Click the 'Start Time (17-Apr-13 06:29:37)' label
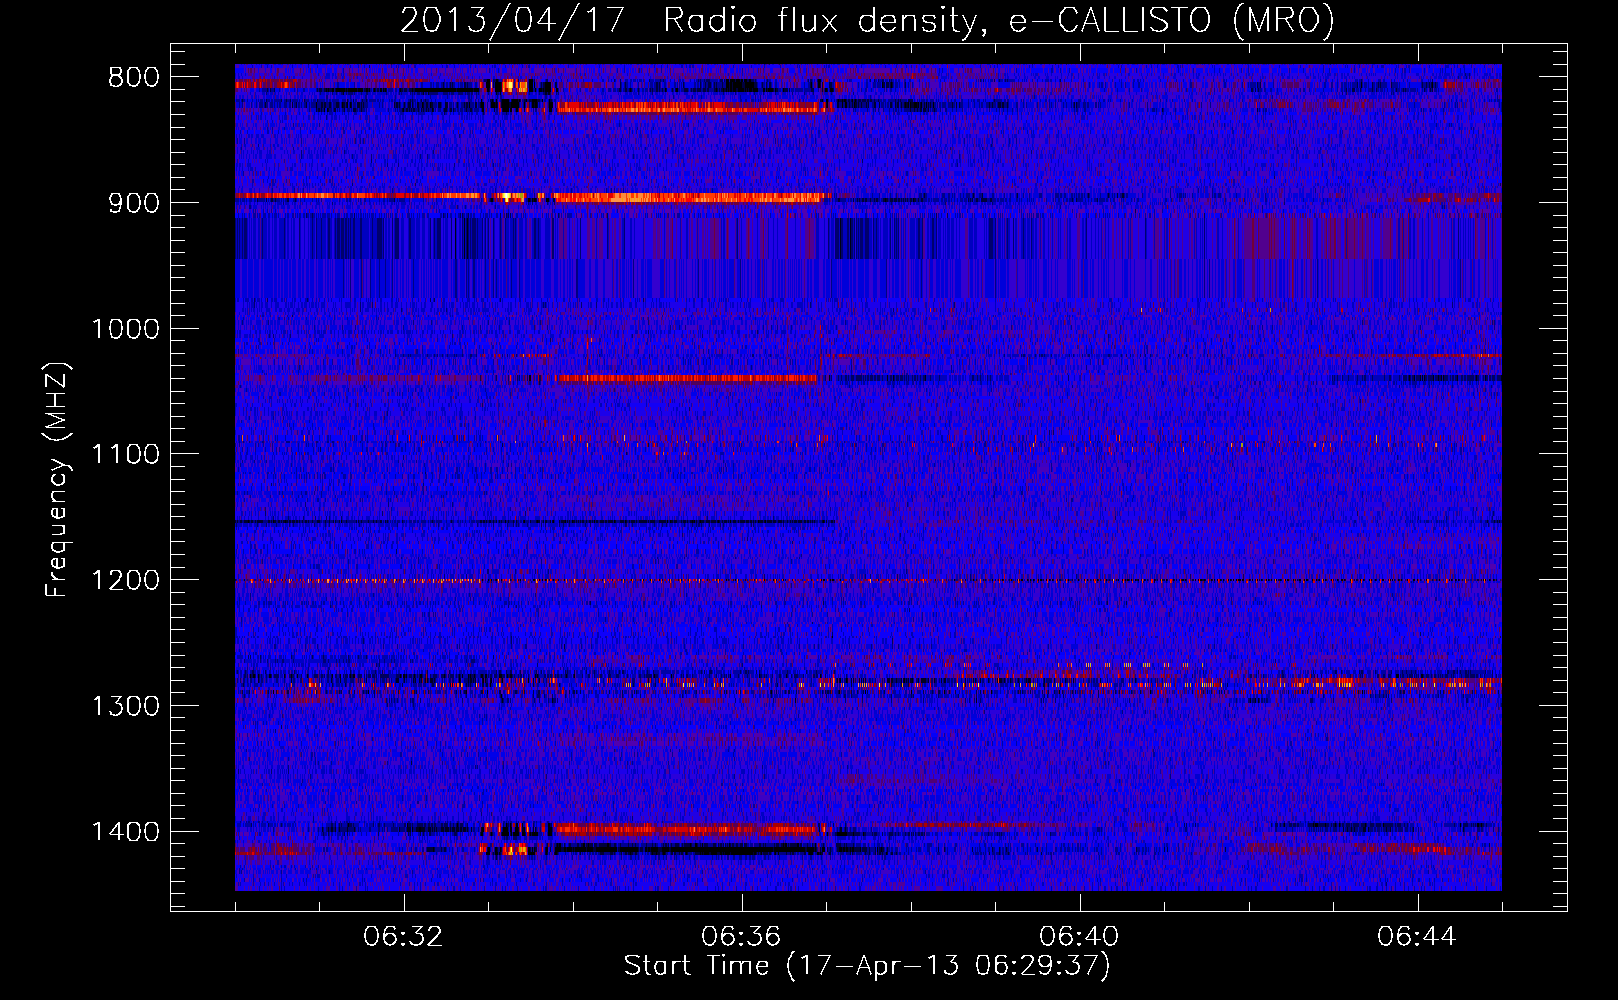This screenshot has height=1000, width=1618. tap(867, 966)
